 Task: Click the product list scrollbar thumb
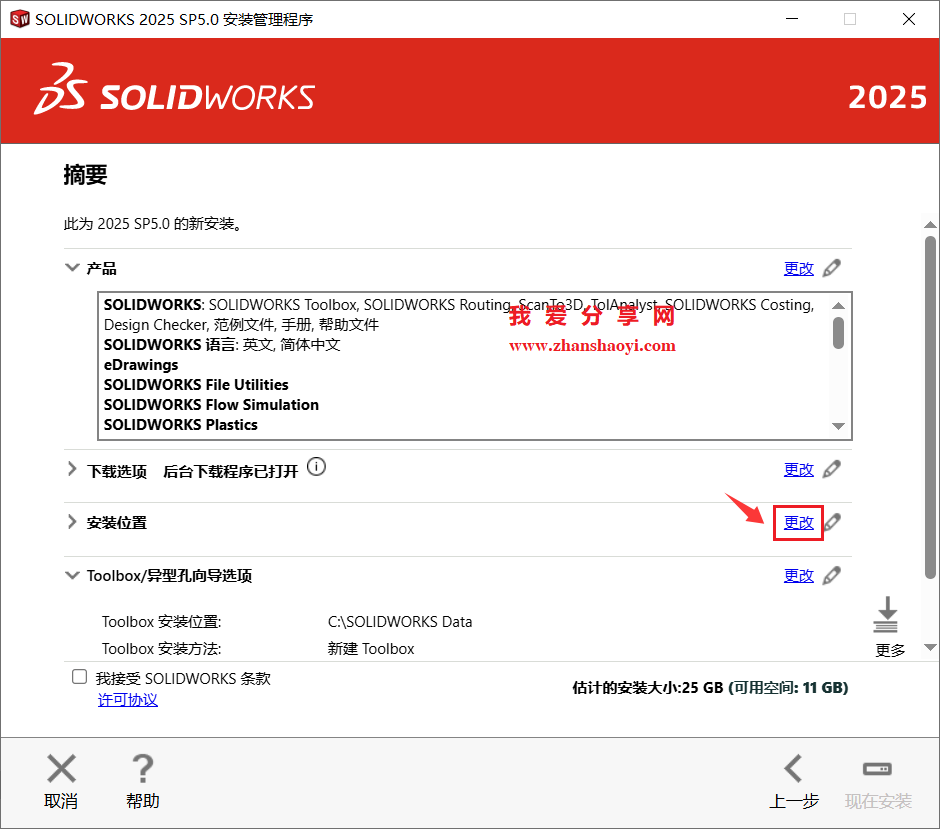pyautogui.click(x=839, y=333)
